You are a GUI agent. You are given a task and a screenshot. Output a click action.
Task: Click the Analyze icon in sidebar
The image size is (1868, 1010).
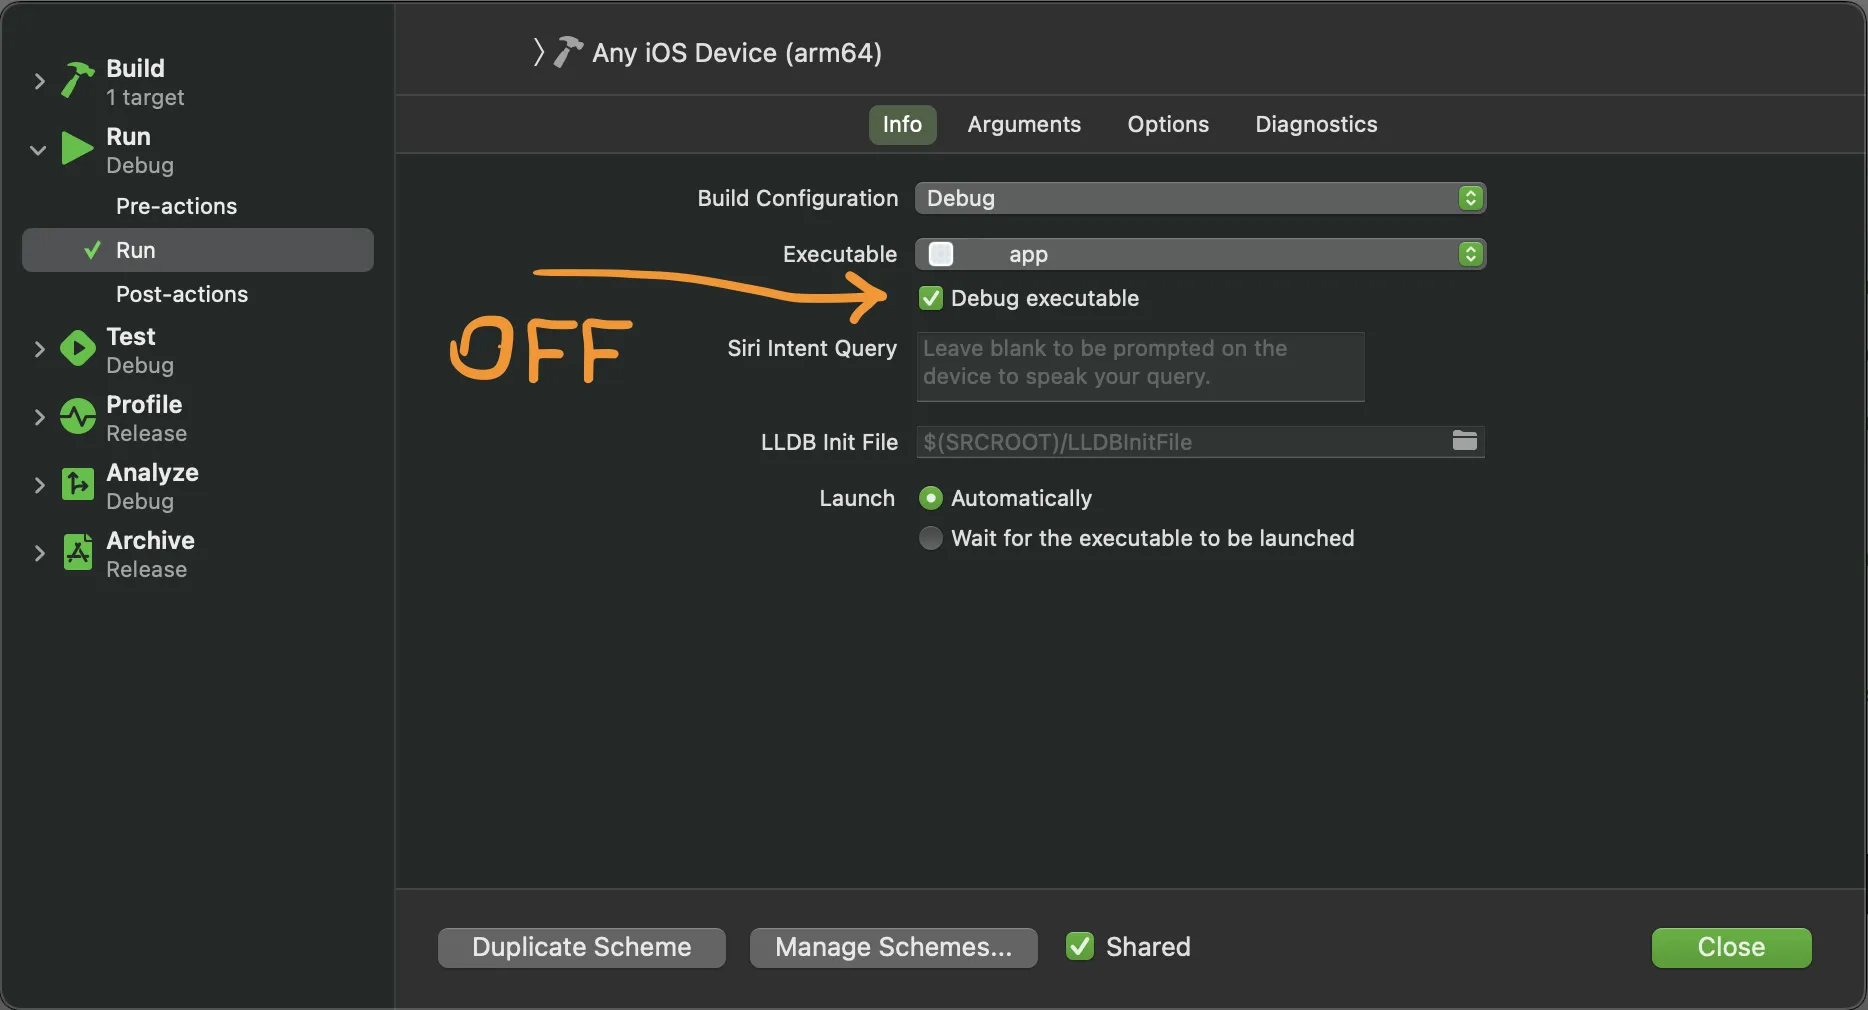pos(77,485)
